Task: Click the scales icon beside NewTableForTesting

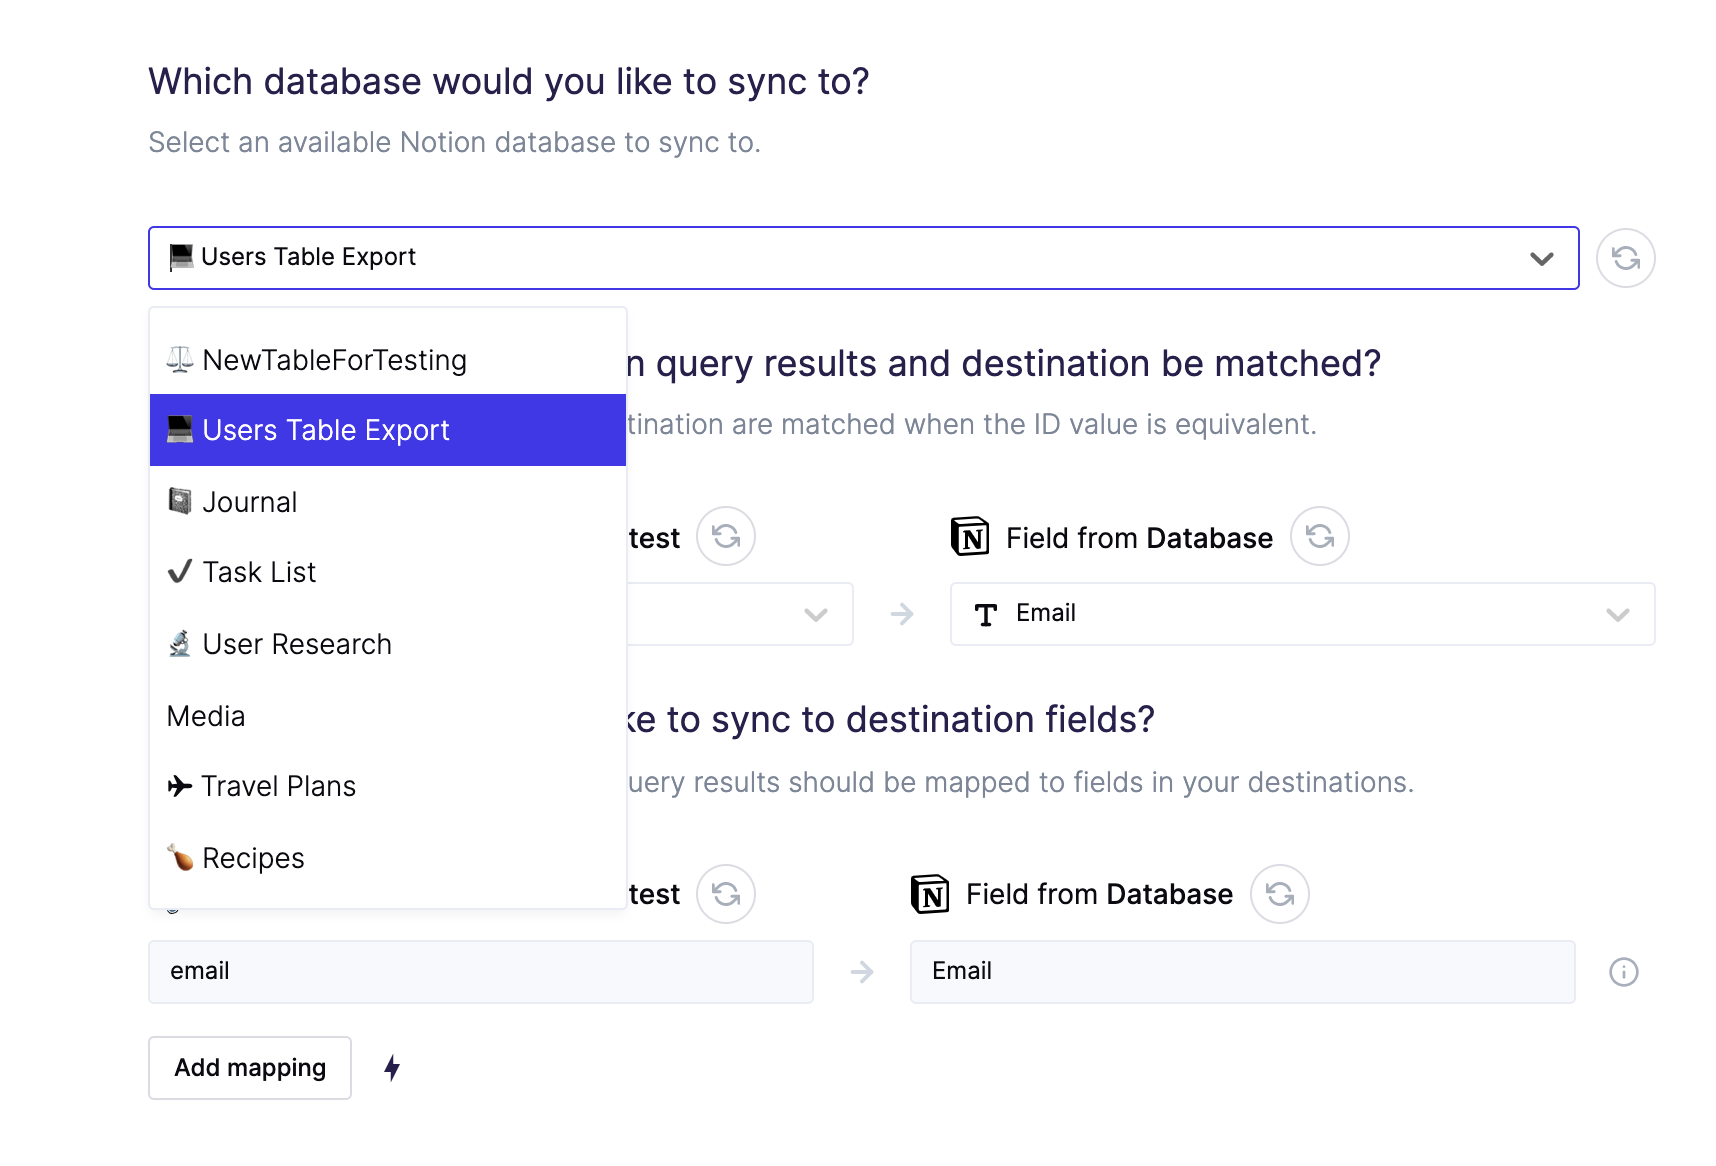Action: (x=180, y=359)
